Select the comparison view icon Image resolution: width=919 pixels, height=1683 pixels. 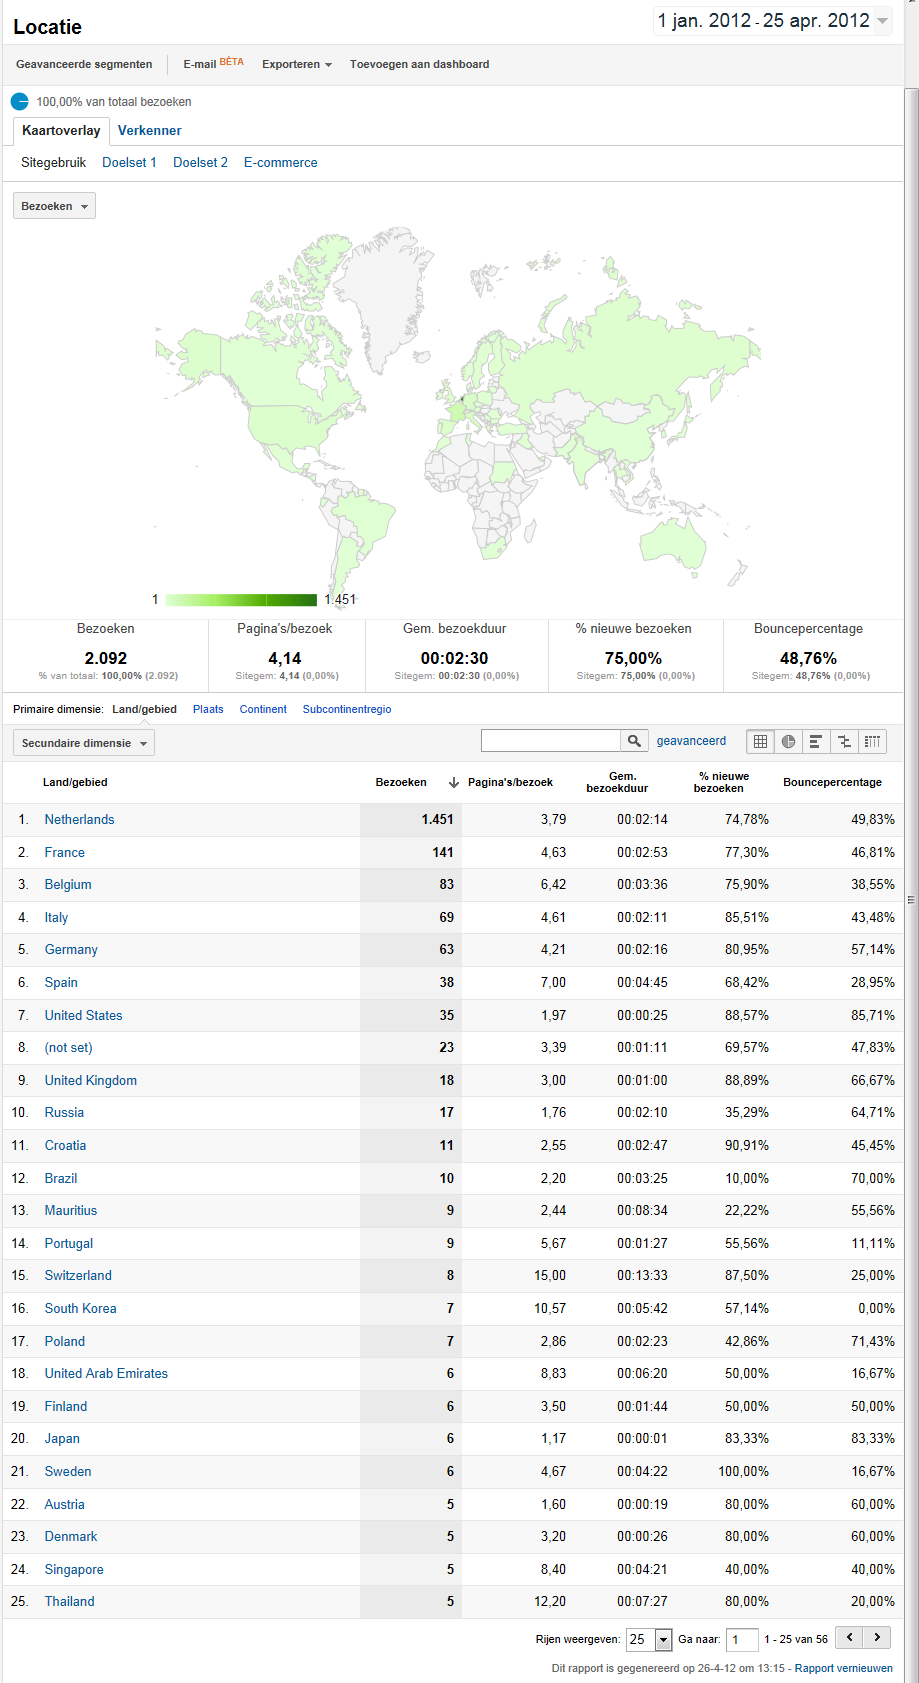coord(844,741)
